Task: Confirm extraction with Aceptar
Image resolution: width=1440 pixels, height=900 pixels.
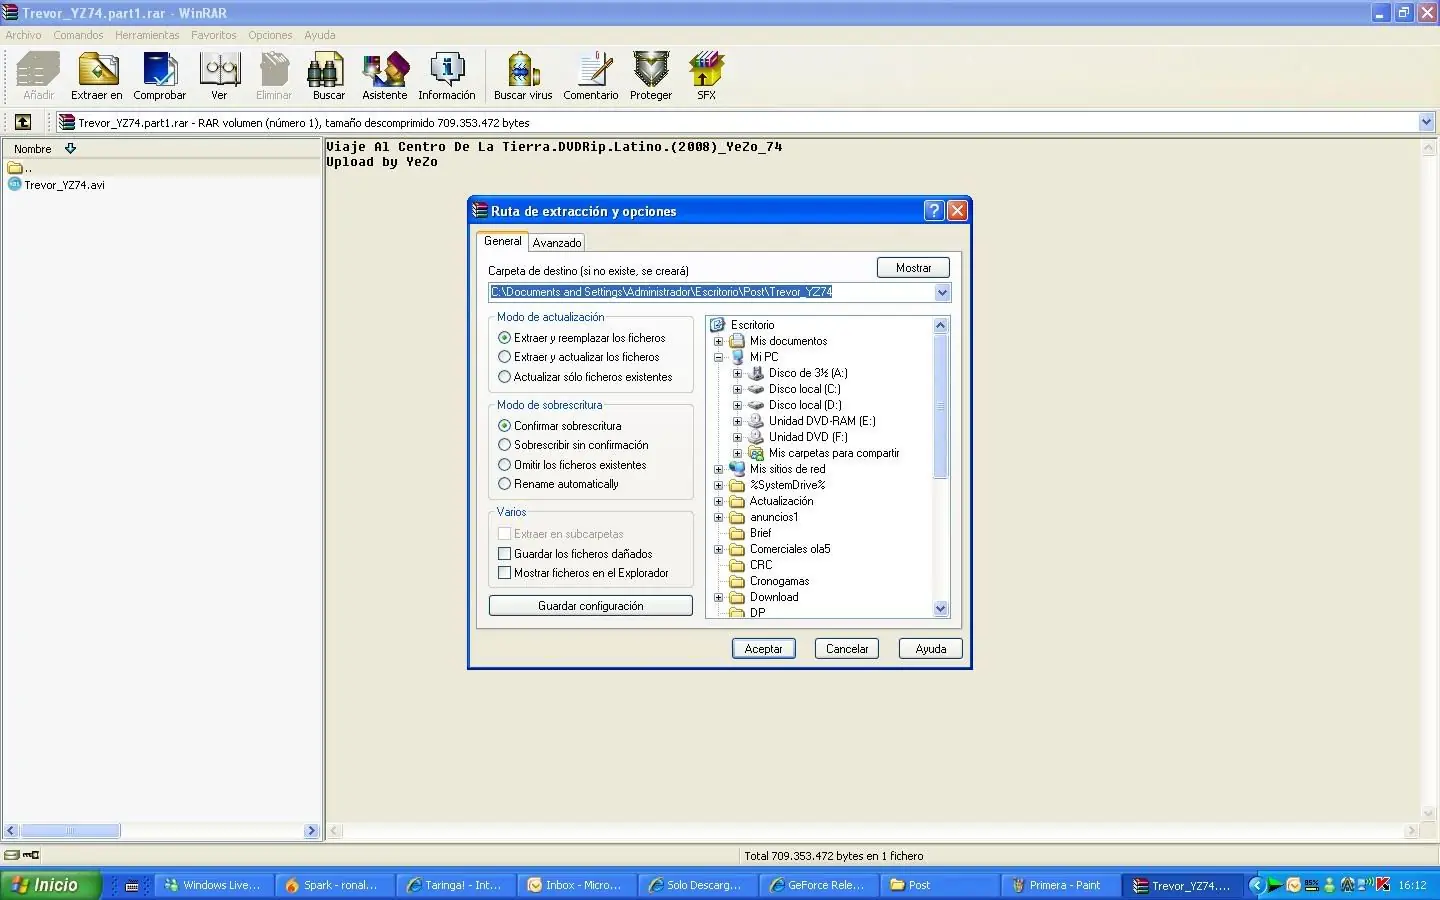Action: tap(764, 649)
